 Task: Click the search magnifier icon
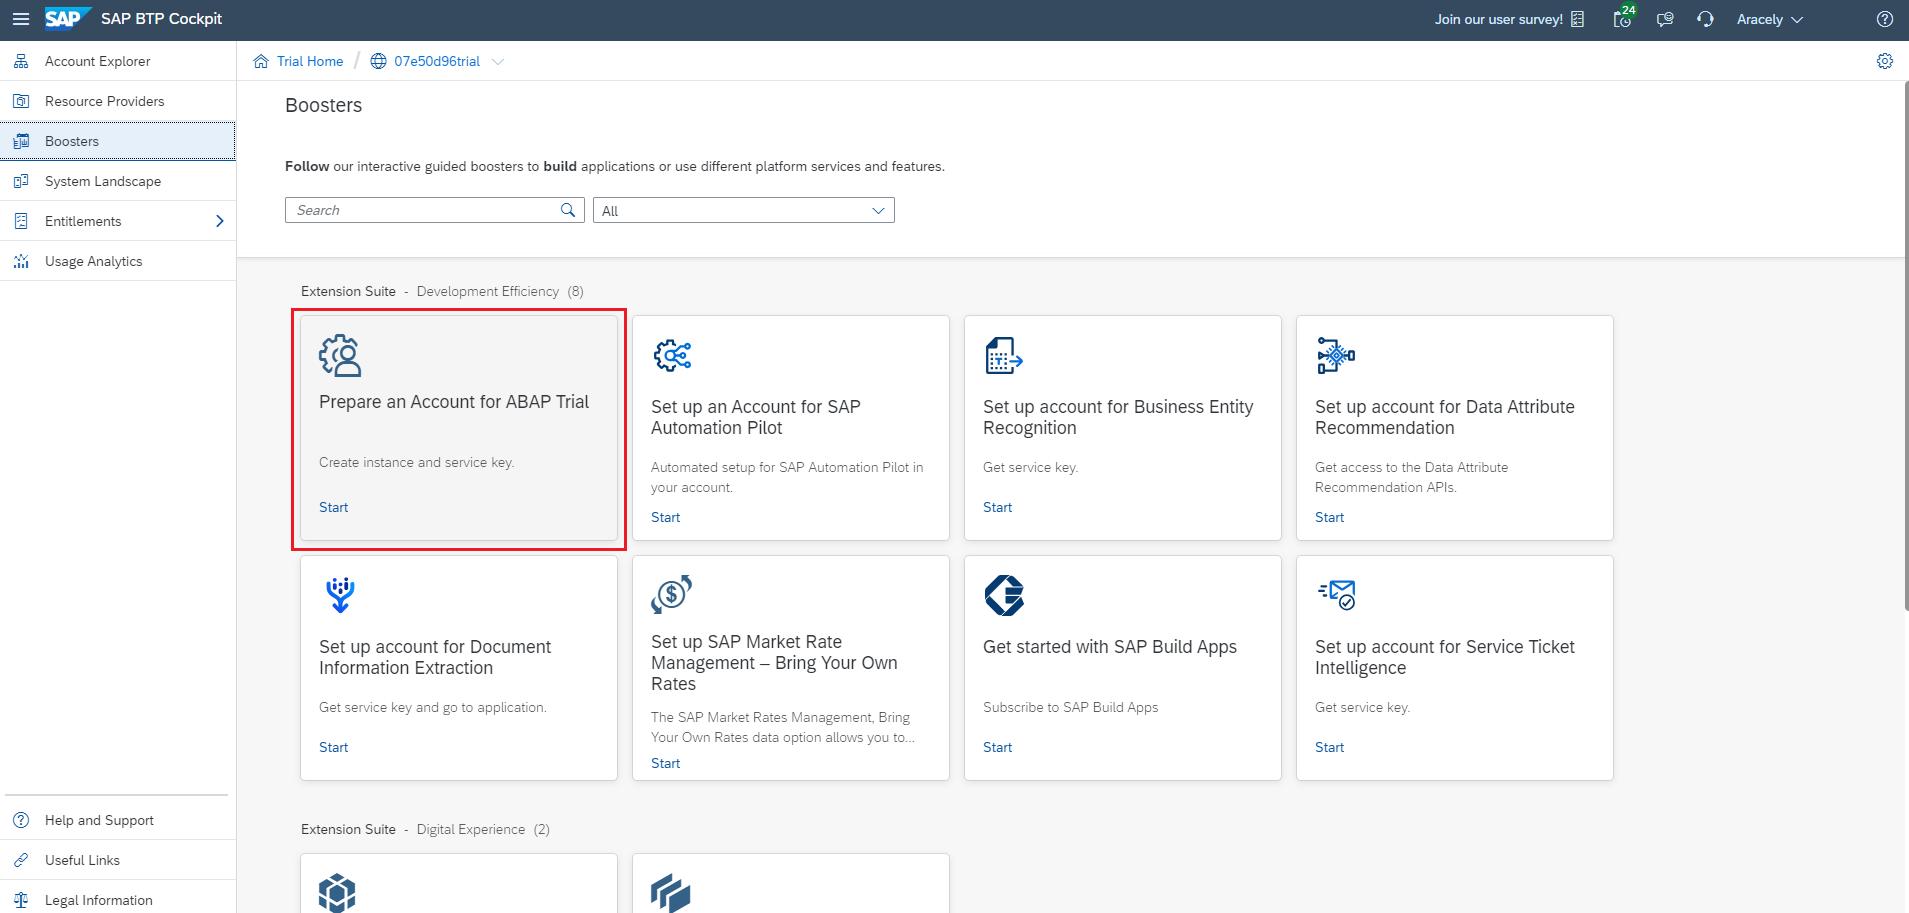click(x=568, y=210)
